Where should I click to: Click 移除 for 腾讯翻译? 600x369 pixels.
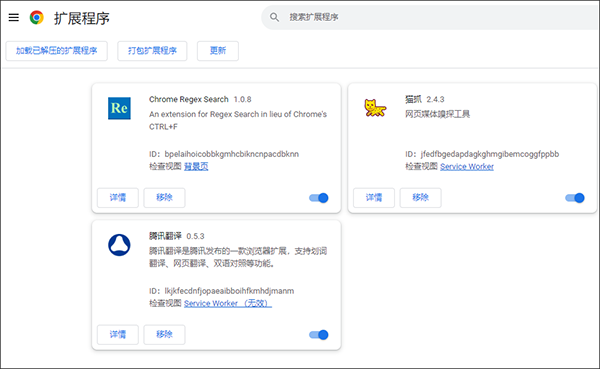pos(165,335)
